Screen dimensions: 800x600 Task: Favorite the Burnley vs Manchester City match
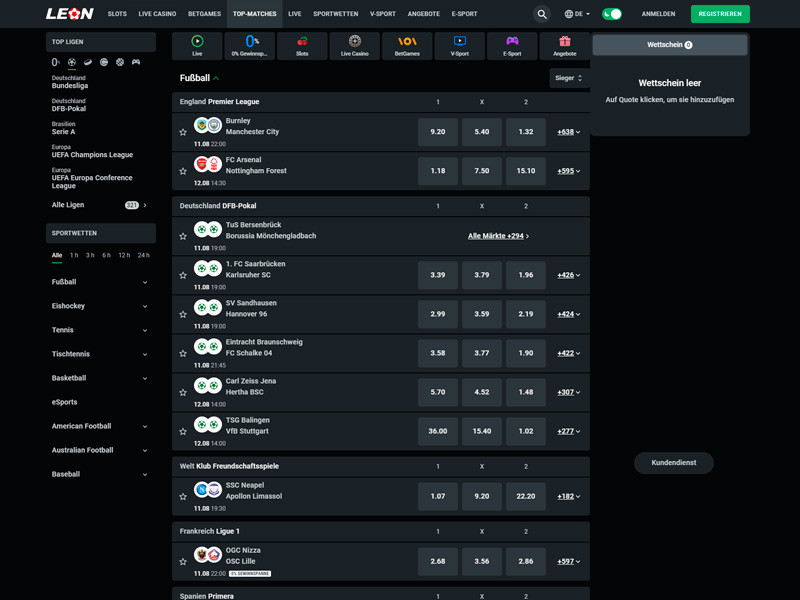click(x=183, y=132)
